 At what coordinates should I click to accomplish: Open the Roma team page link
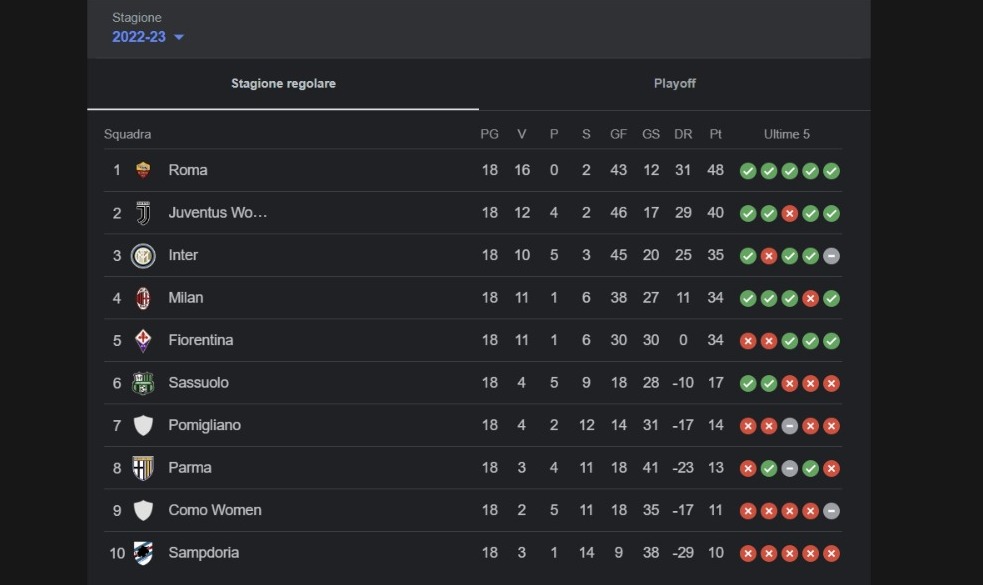coord(186,170)
